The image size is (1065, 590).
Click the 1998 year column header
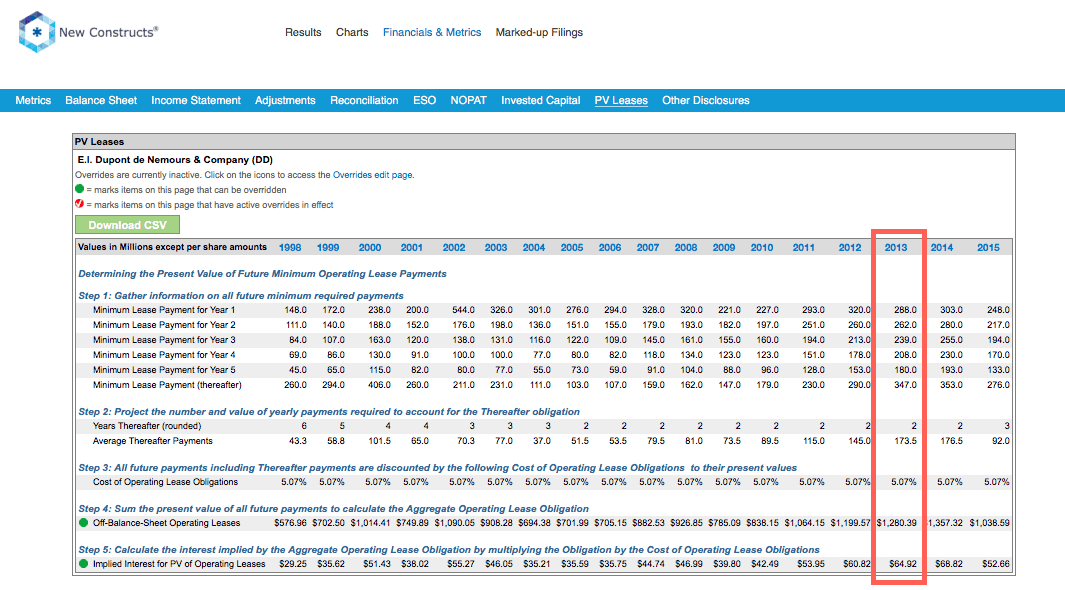[x=290, y=248]
